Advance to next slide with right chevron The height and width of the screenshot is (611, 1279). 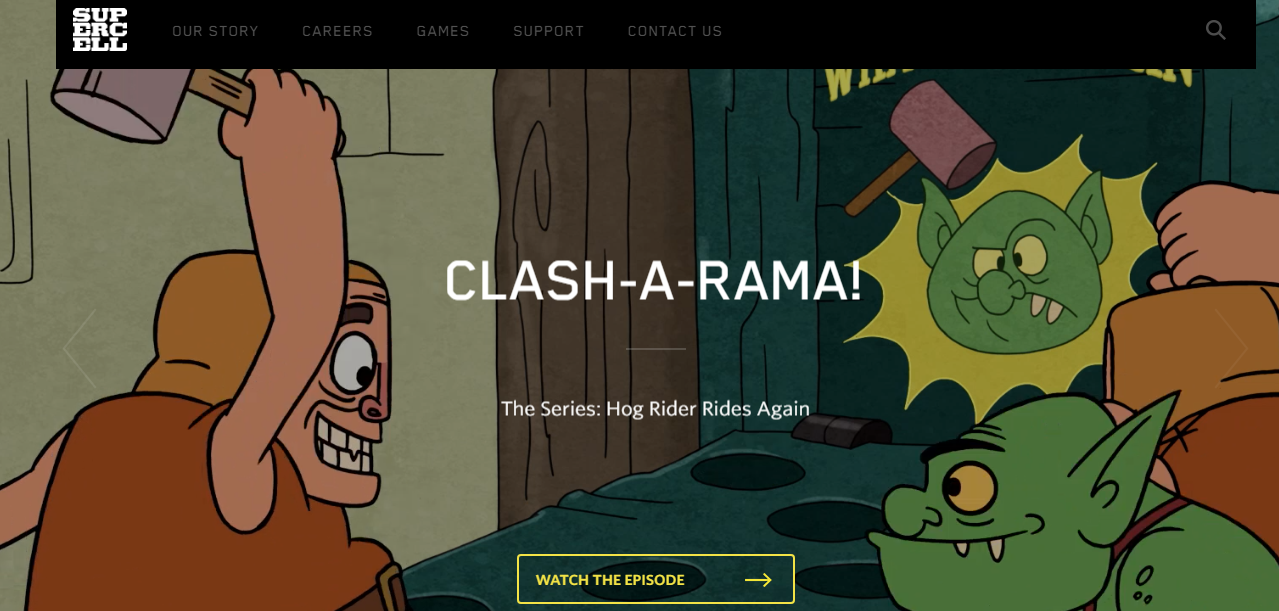click(1231, 348)
